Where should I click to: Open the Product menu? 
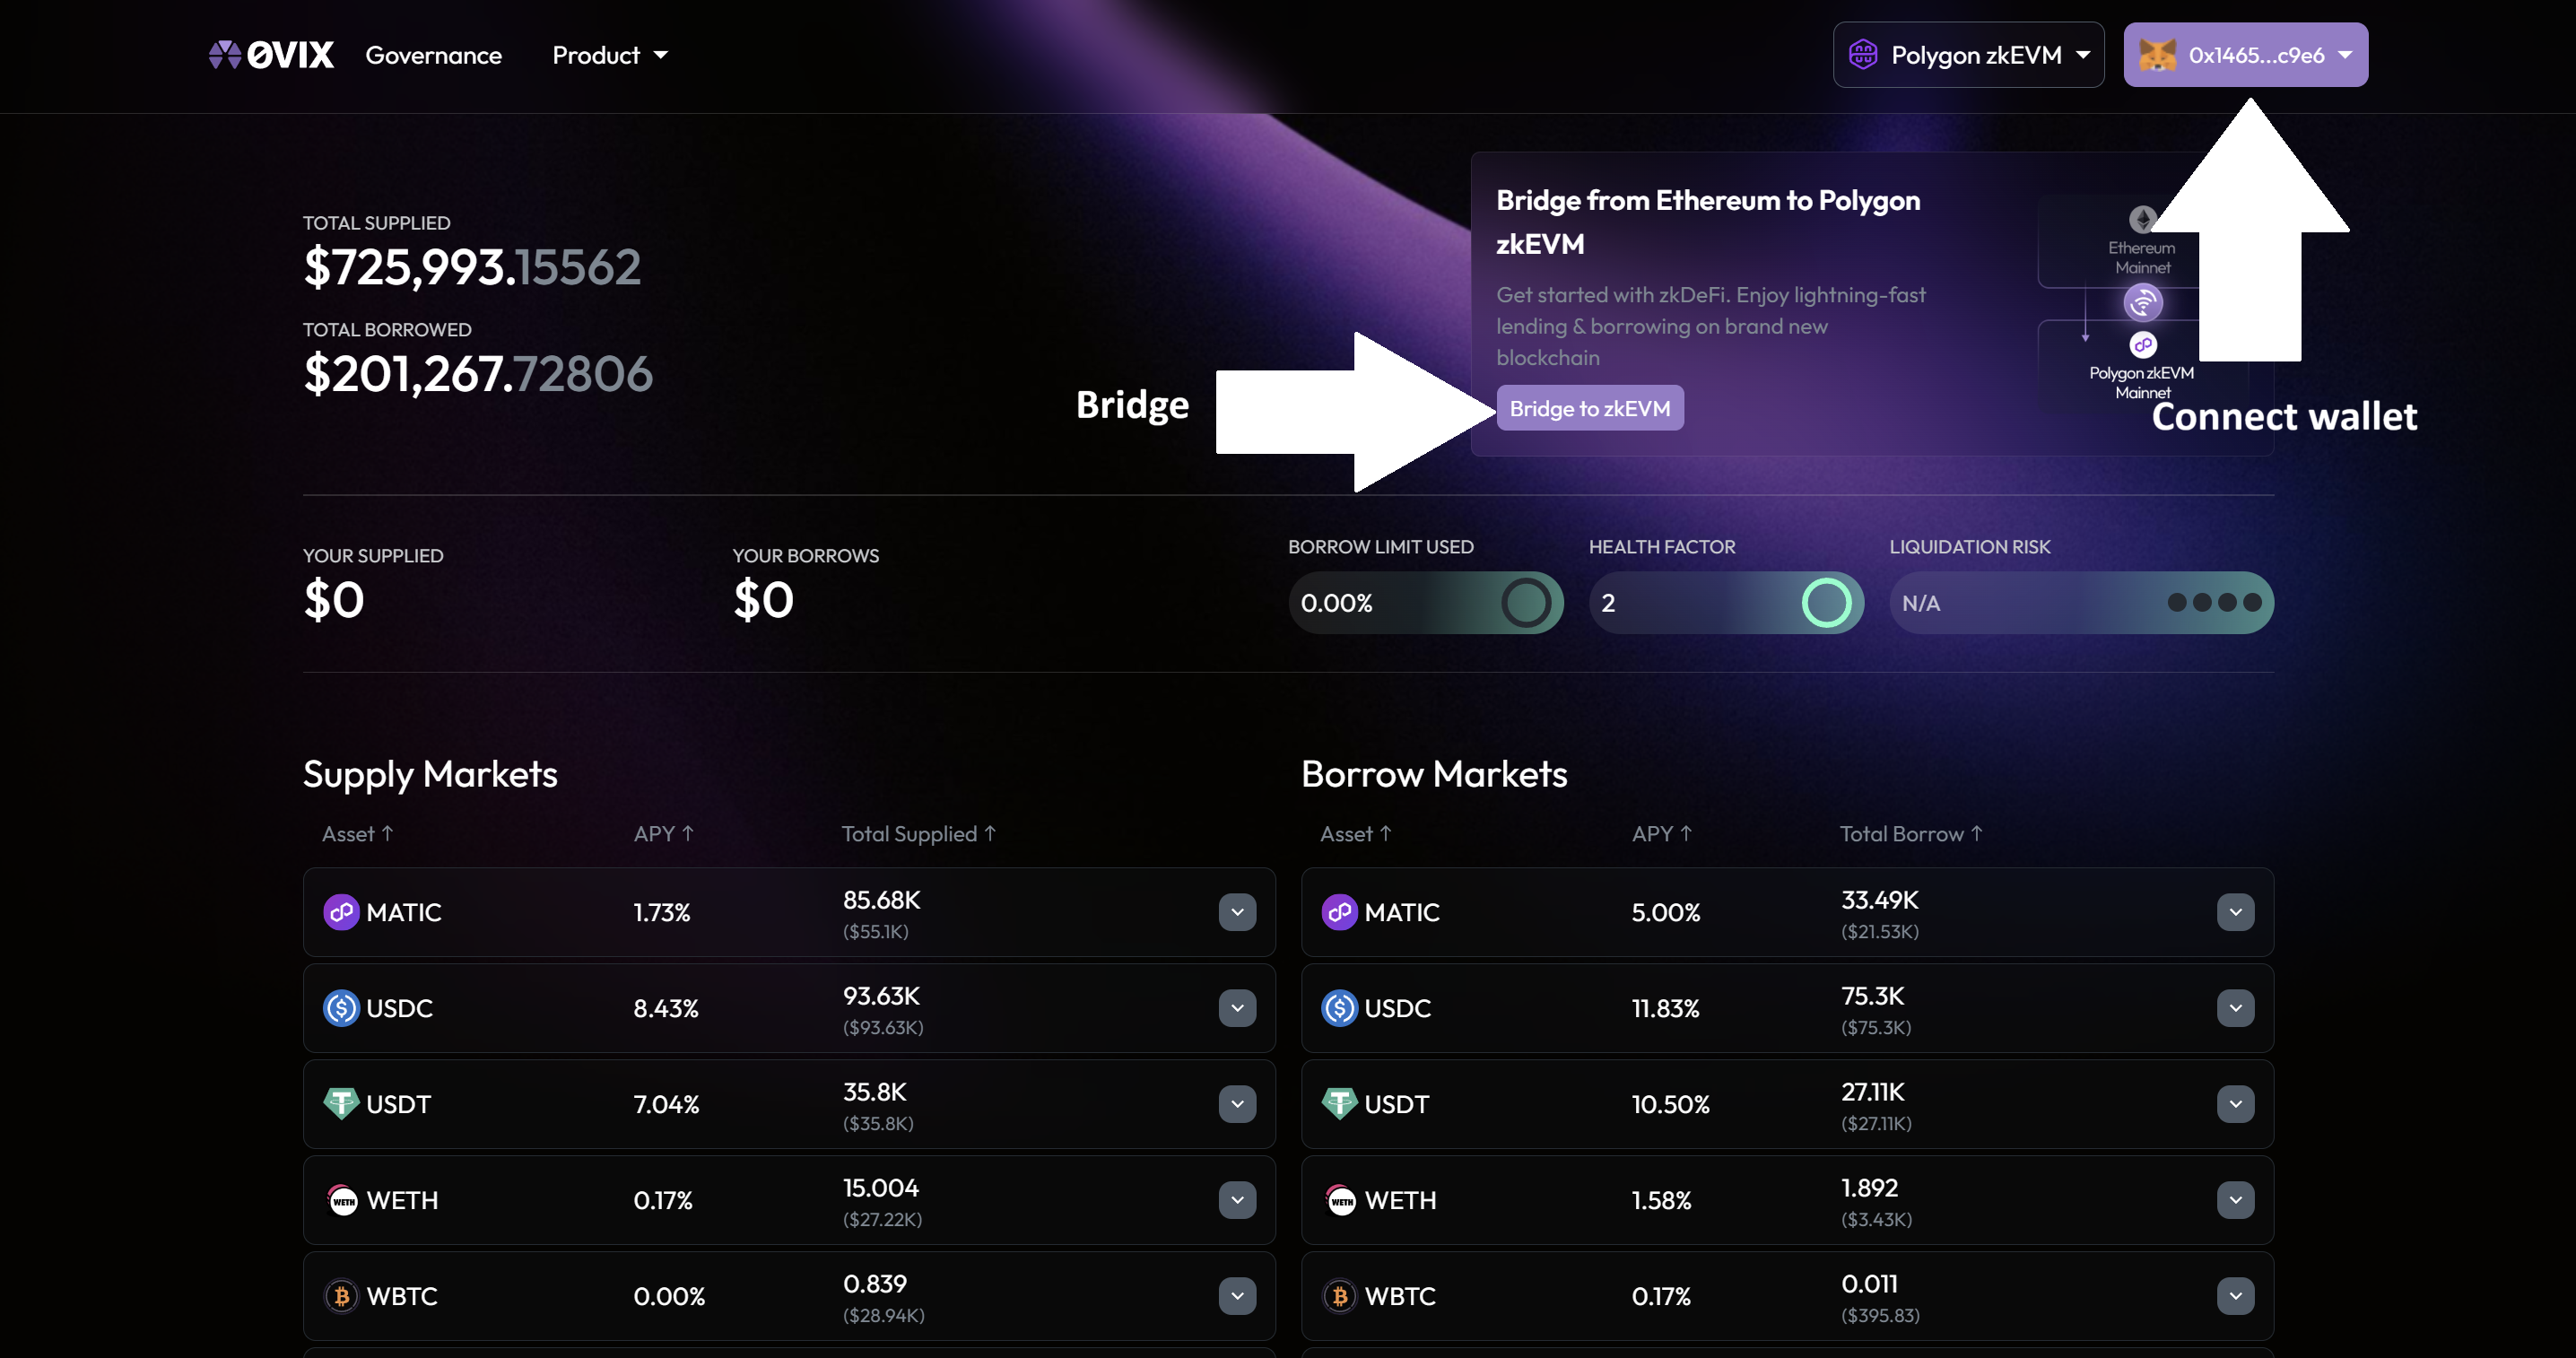coord(609,55)
